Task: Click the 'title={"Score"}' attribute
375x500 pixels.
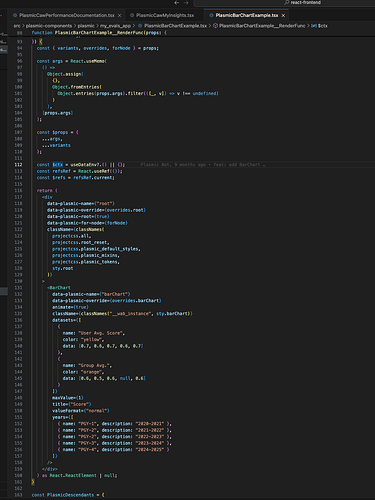Action: click(72, 404)
